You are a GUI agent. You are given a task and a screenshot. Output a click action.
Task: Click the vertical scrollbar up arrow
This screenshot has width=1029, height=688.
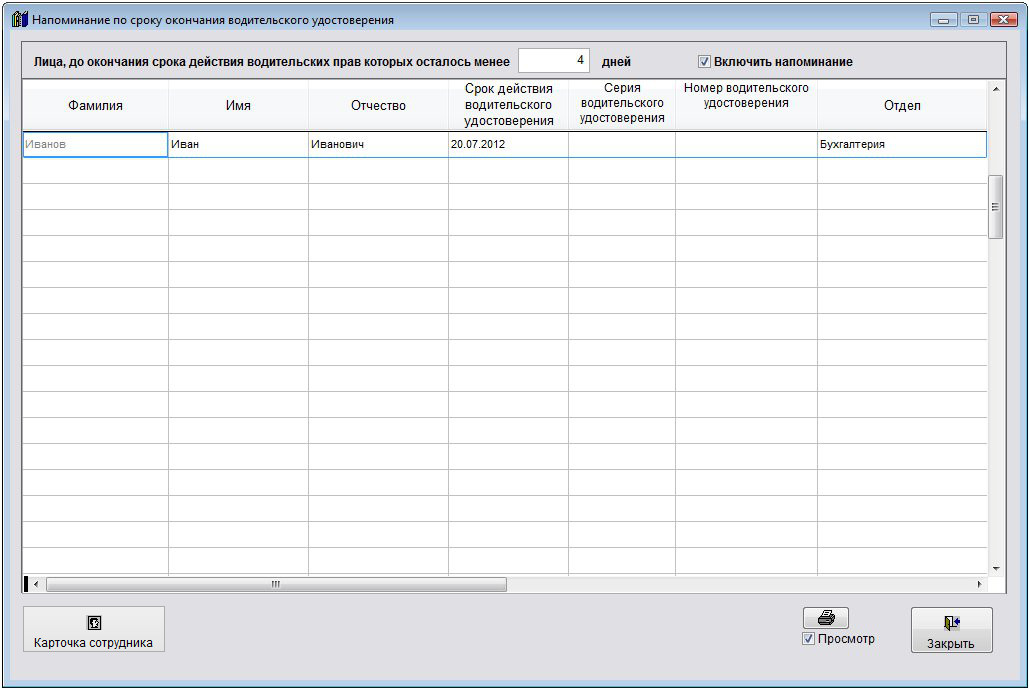995,90
